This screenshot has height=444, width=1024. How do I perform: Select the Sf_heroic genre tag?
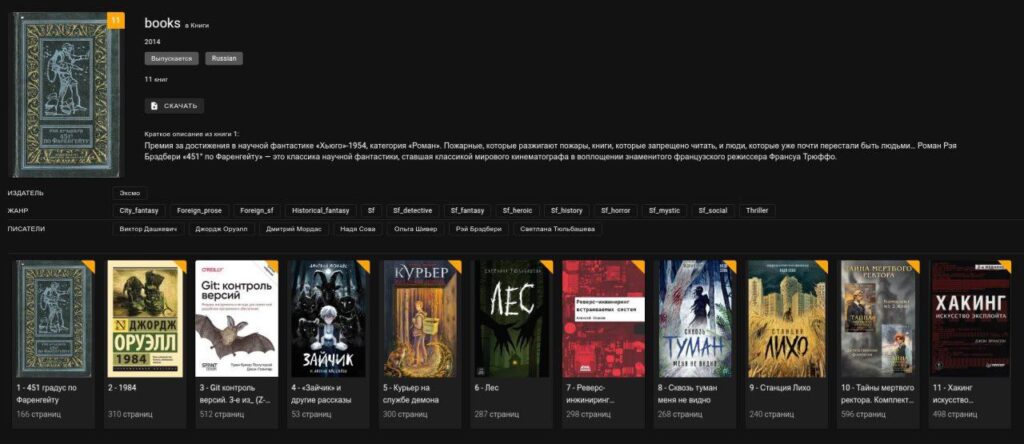(x=517, y=211)
